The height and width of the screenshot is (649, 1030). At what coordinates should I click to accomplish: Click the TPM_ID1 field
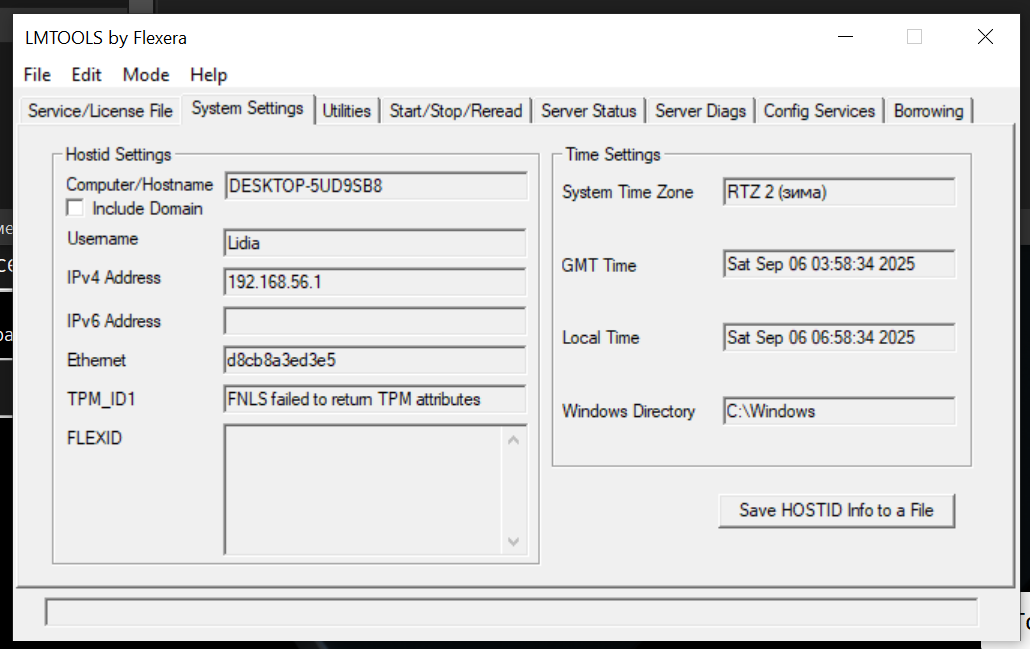374,399
